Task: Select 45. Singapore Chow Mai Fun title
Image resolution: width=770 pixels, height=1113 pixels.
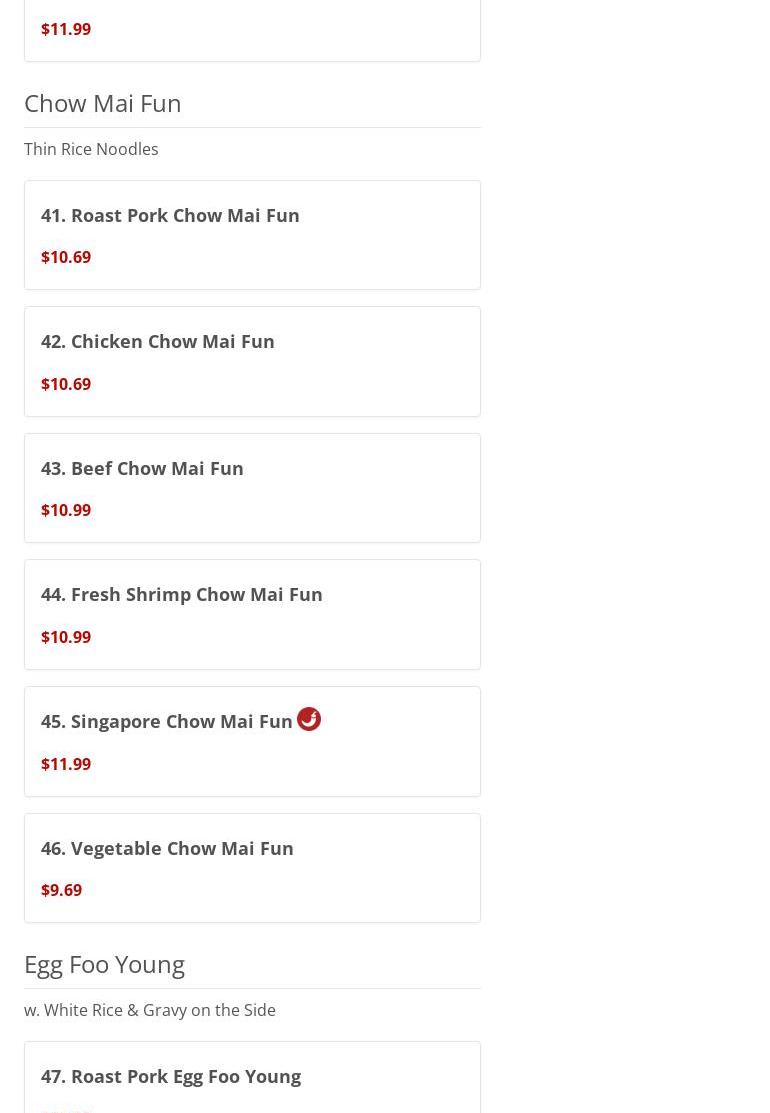Action: (166, 721)
